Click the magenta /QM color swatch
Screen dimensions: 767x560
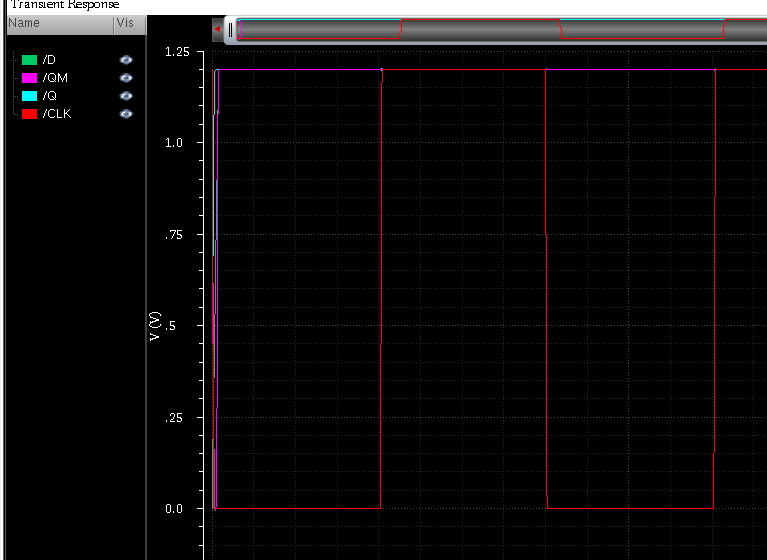(x=29, y=78)
